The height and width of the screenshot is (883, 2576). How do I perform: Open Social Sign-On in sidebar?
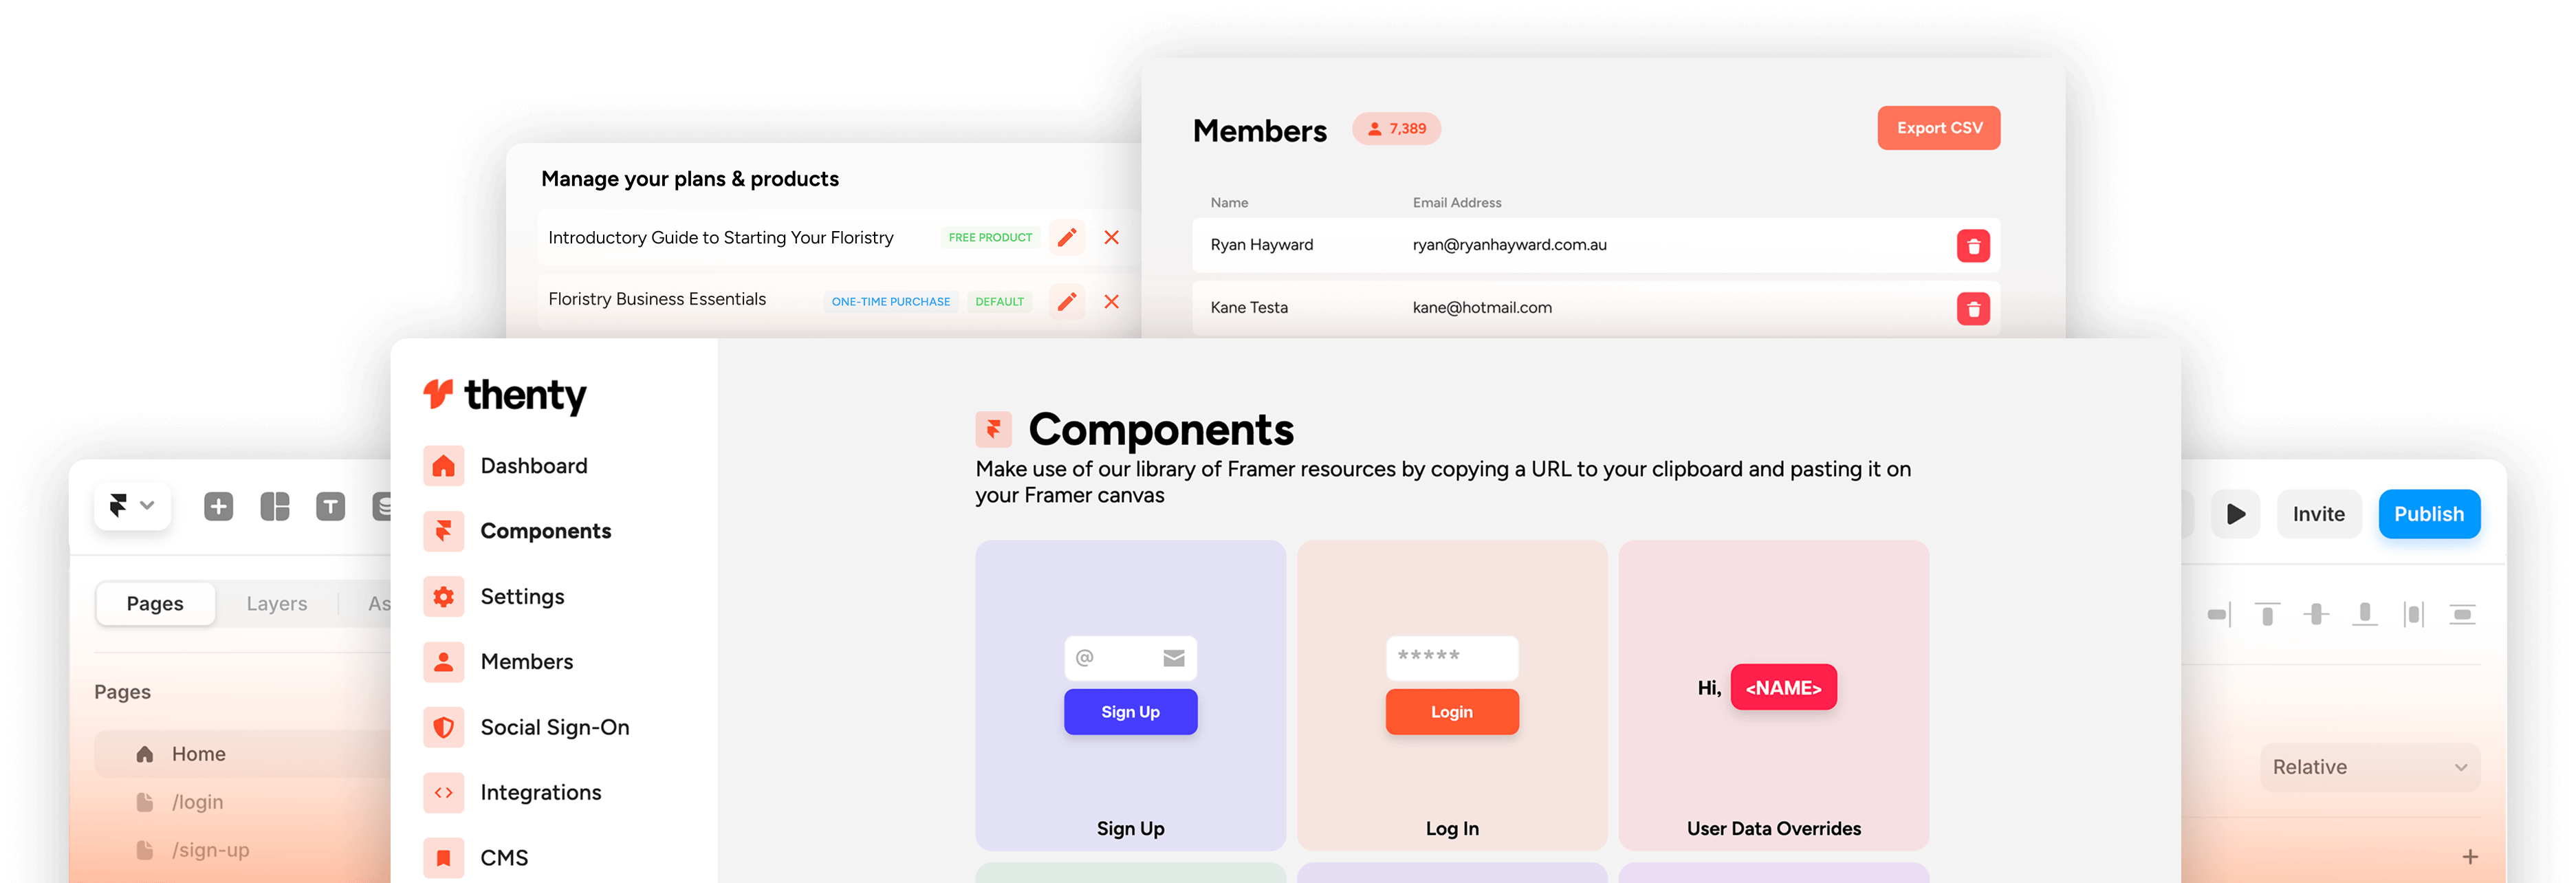pyautogui.click(x=555, y=728)
